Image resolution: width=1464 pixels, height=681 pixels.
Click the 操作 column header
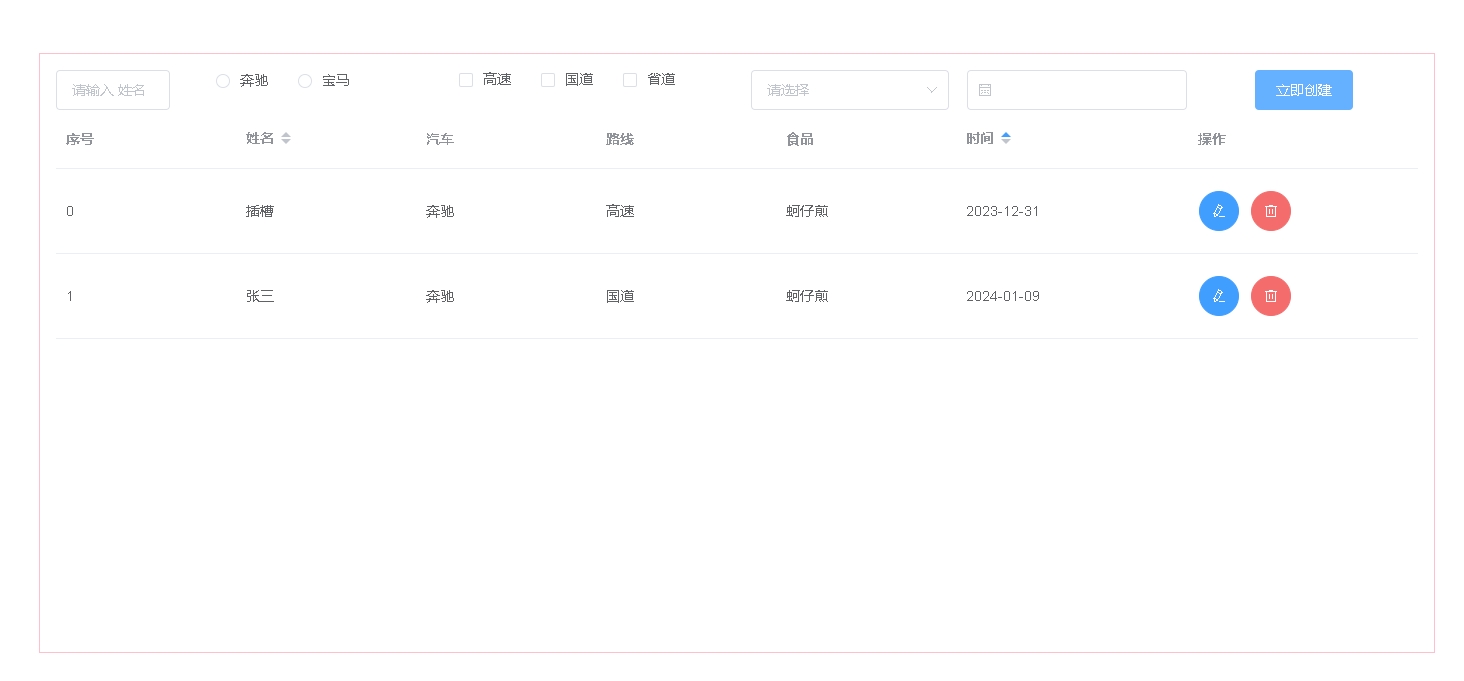1212,139
